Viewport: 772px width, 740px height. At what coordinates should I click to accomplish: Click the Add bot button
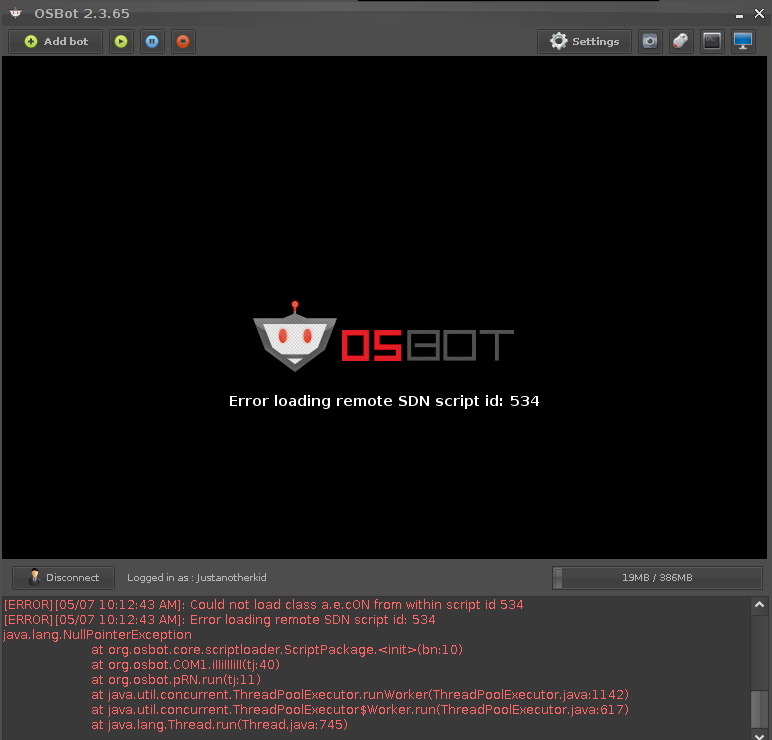(56, 41)
